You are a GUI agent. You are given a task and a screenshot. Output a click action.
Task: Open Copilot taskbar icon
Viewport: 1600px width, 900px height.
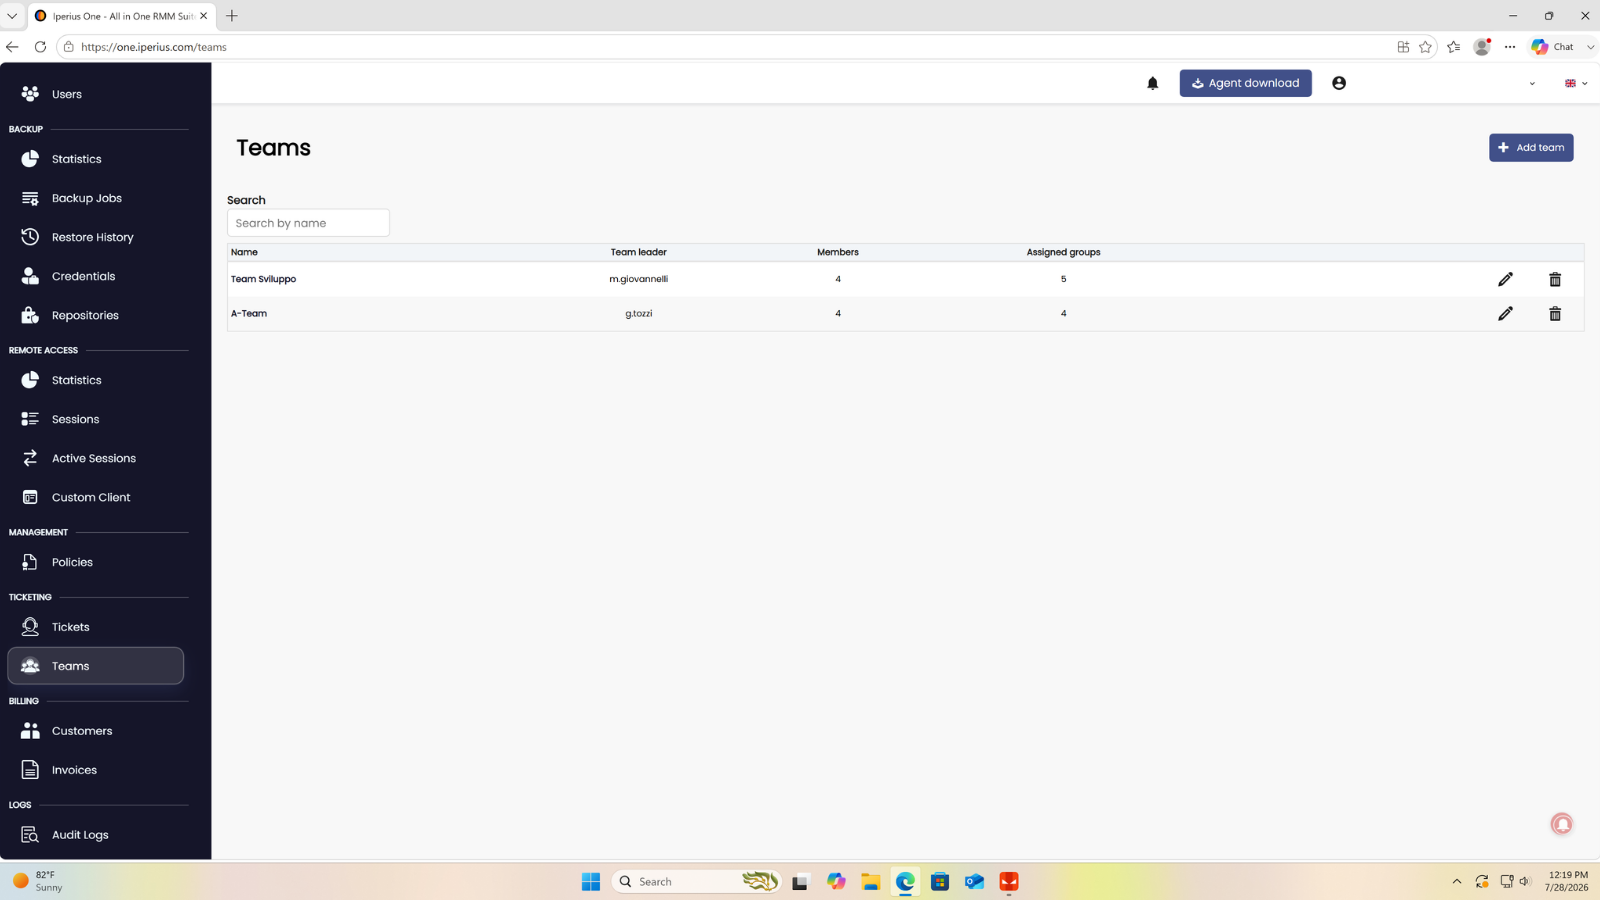coord(836,881)
